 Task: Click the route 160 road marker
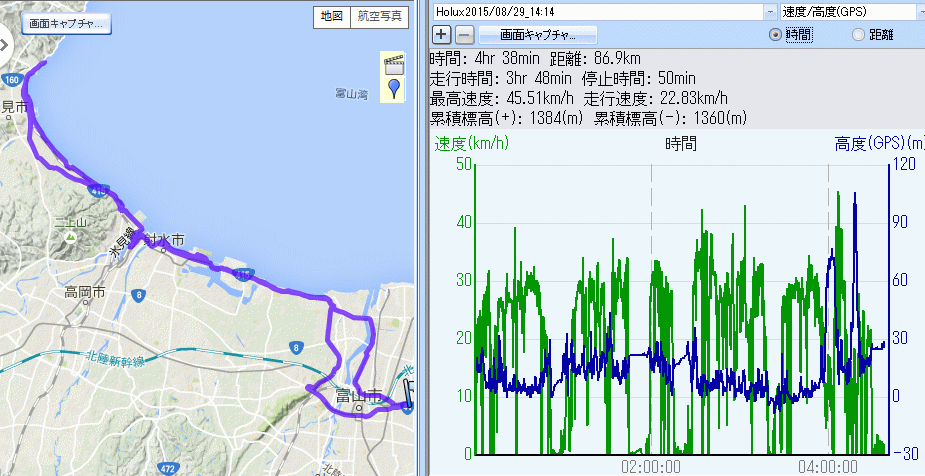(11, 79)
